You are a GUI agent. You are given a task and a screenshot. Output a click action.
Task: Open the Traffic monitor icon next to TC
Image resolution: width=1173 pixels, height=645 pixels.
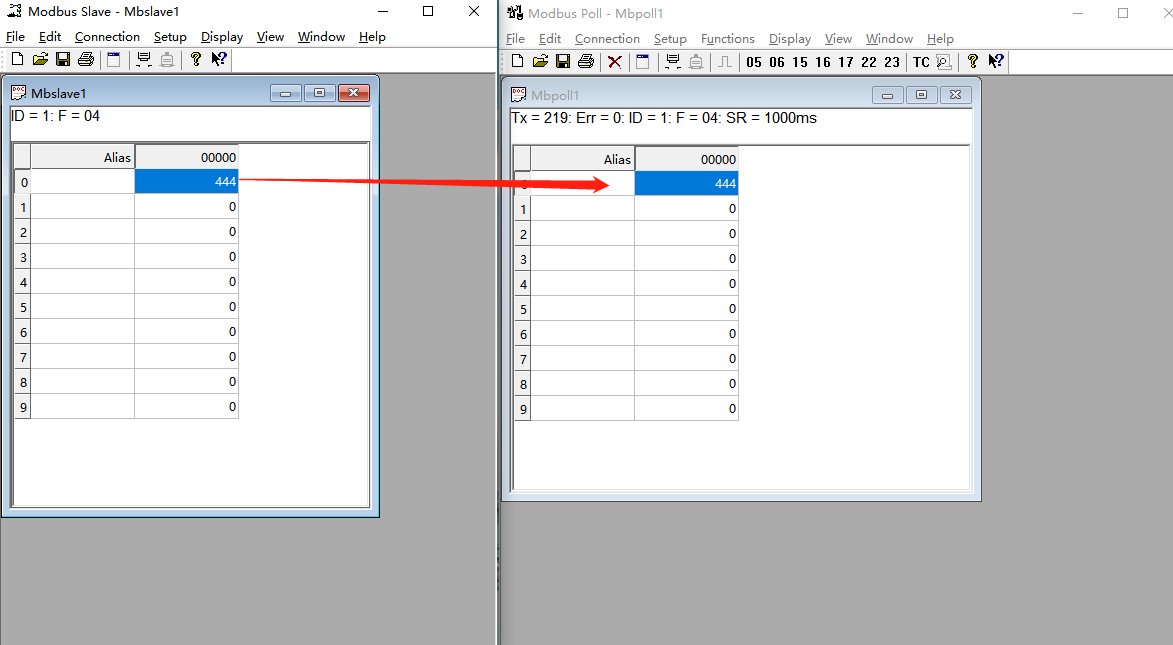[943, 62]
